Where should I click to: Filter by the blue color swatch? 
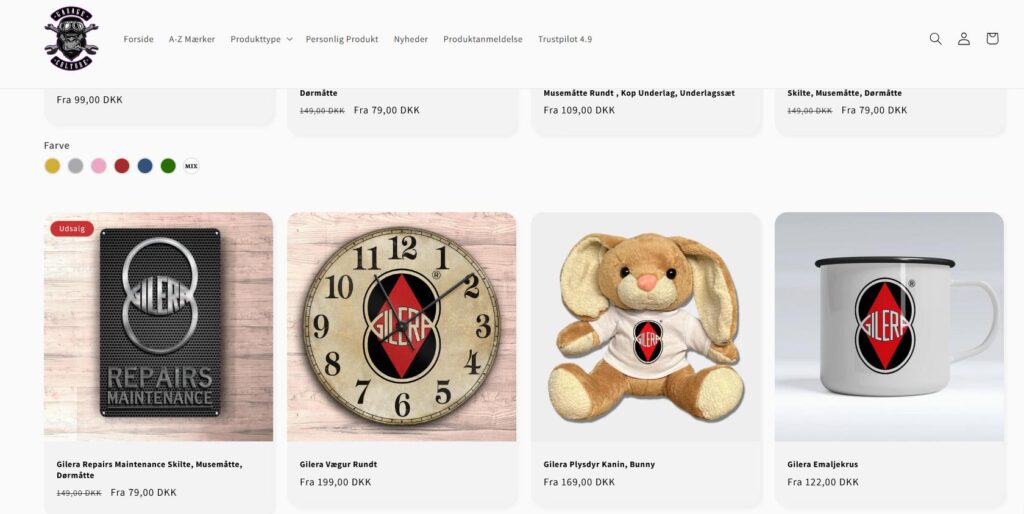[x=145, y=166]
